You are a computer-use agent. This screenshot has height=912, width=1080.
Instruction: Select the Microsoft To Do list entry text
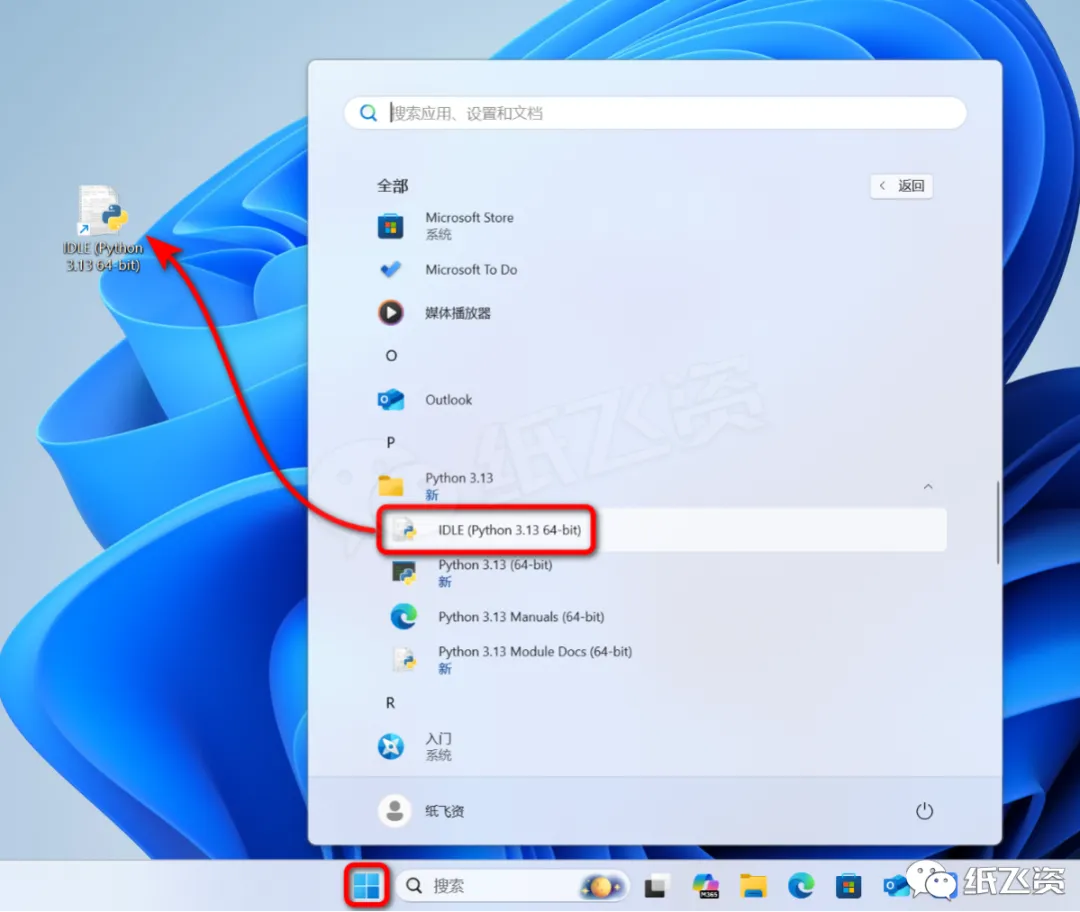coord(471,270)
